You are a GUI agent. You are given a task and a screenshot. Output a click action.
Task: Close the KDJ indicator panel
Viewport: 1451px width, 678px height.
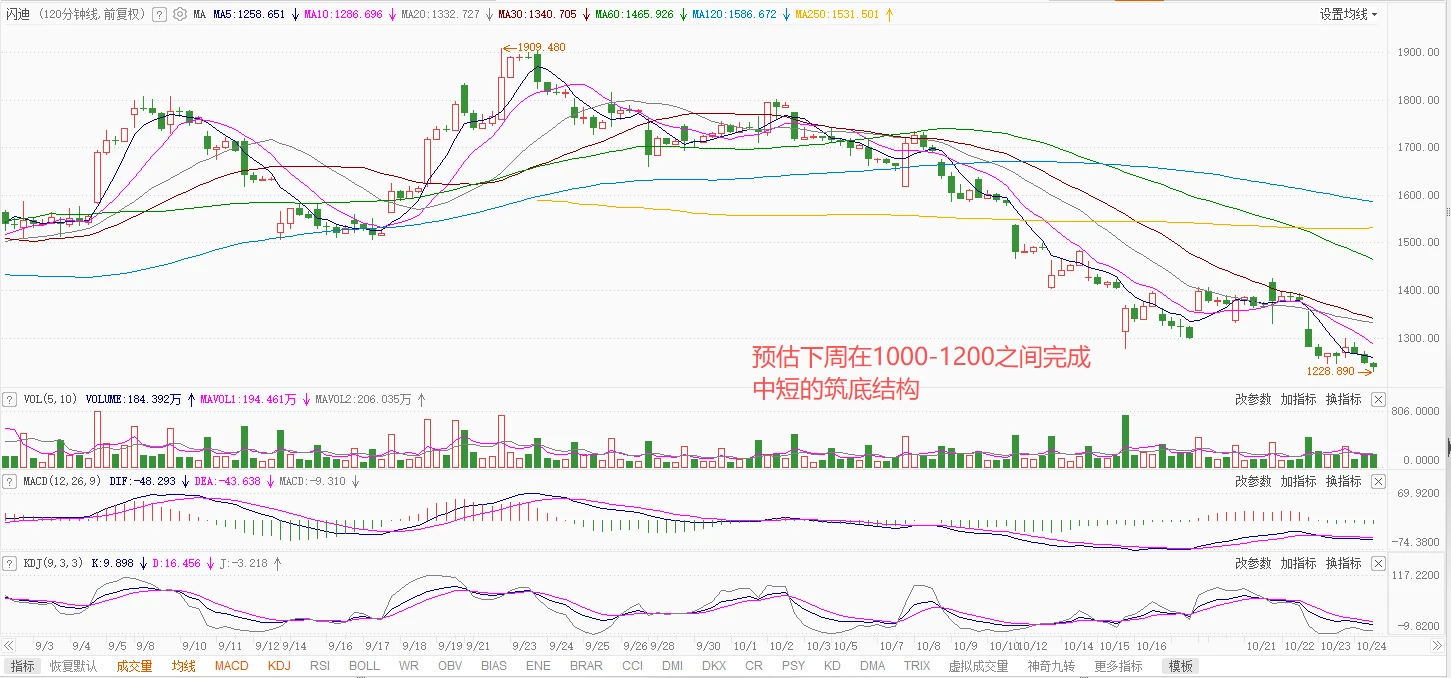(x=1378, y=563)
